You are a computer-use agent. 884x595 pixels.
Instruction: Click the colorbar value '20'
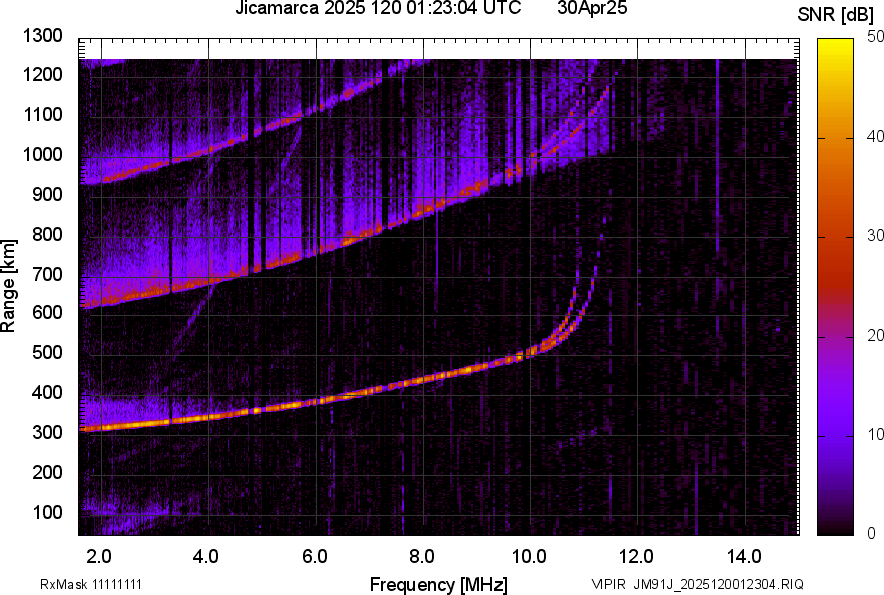pos(876,335)
